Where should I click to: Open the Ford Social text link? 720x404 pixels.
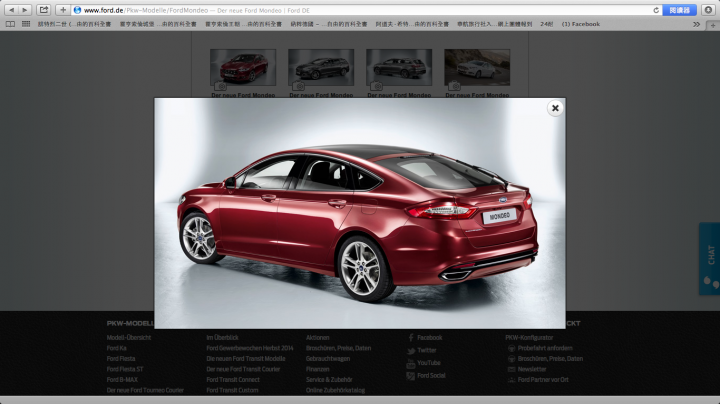click(x=431, y=376)
